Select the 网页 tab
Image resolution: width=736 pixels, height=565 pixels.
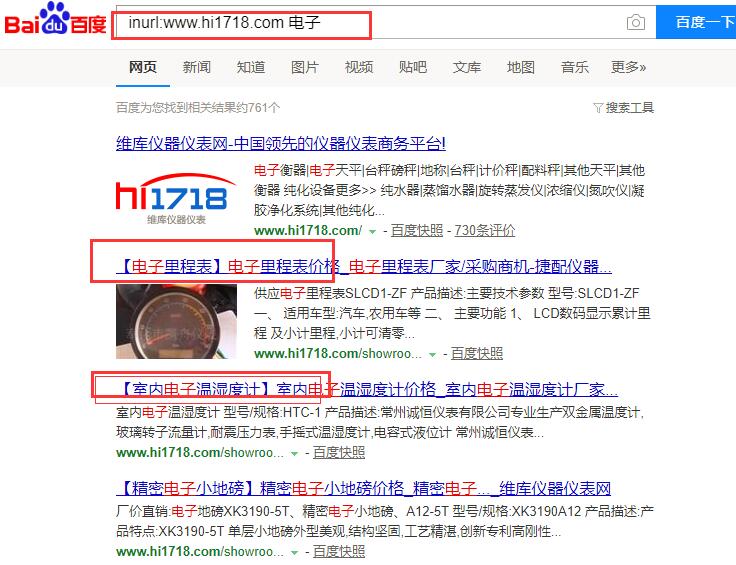click(x=143, y=67)
